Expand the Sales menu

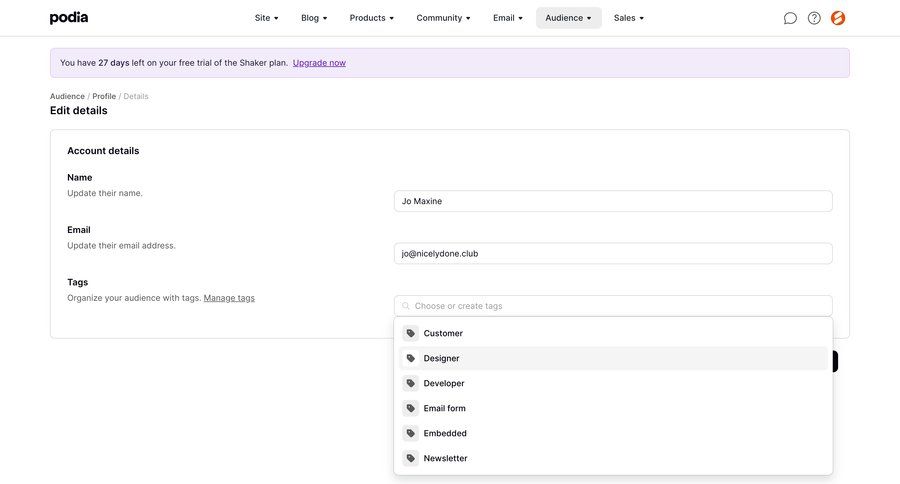point(629,18)
